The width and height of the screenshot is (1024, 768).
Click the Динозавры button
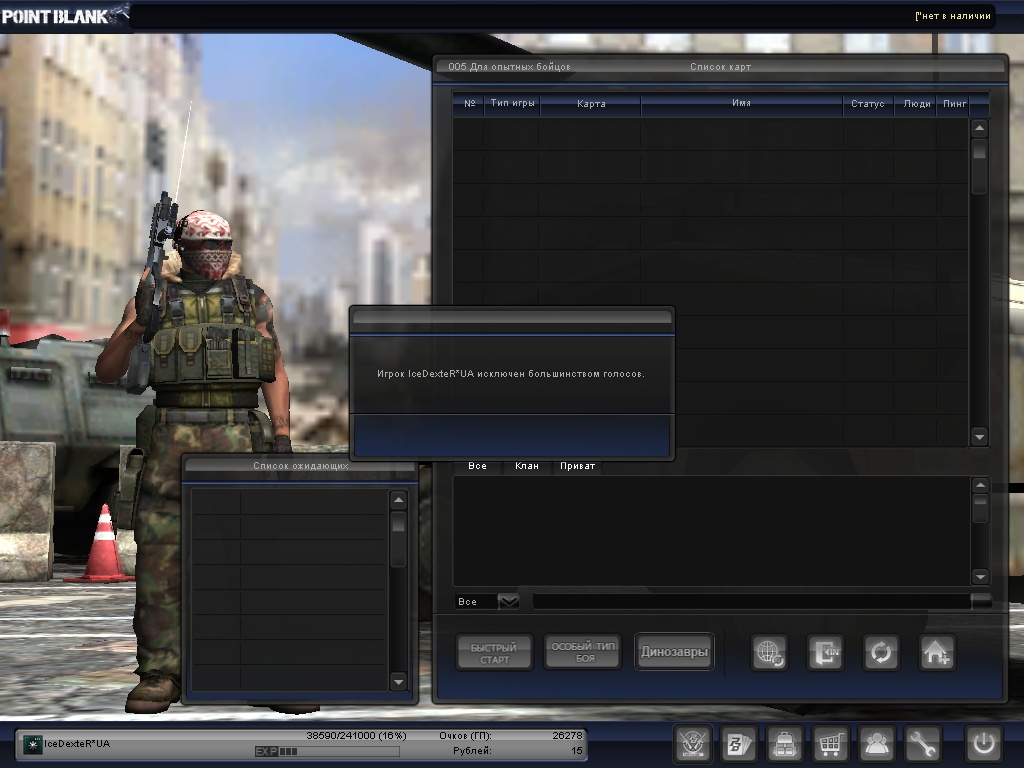(x=674, y=652)
